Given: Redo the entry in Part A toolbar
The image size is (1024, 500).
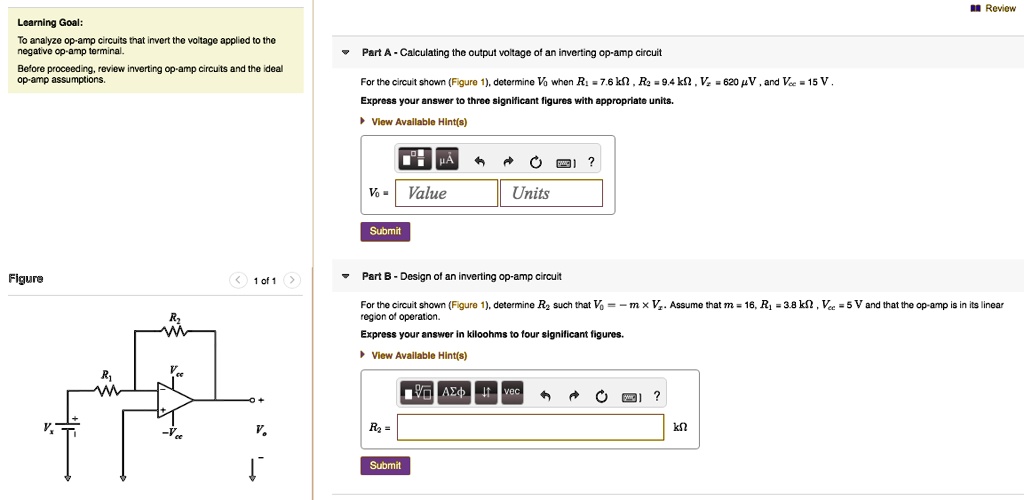Looking at the screenshot, I should pyautogui.click(x=507, y=161).
